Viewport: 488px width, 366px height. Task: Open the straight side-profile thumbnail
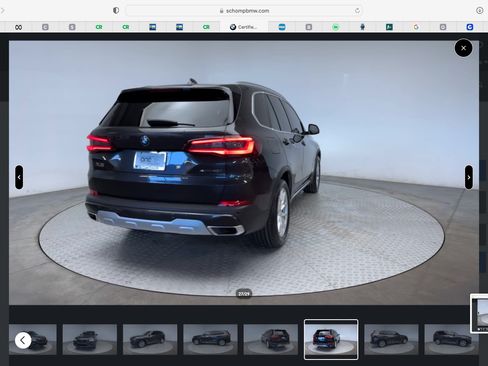click(210, 339)
